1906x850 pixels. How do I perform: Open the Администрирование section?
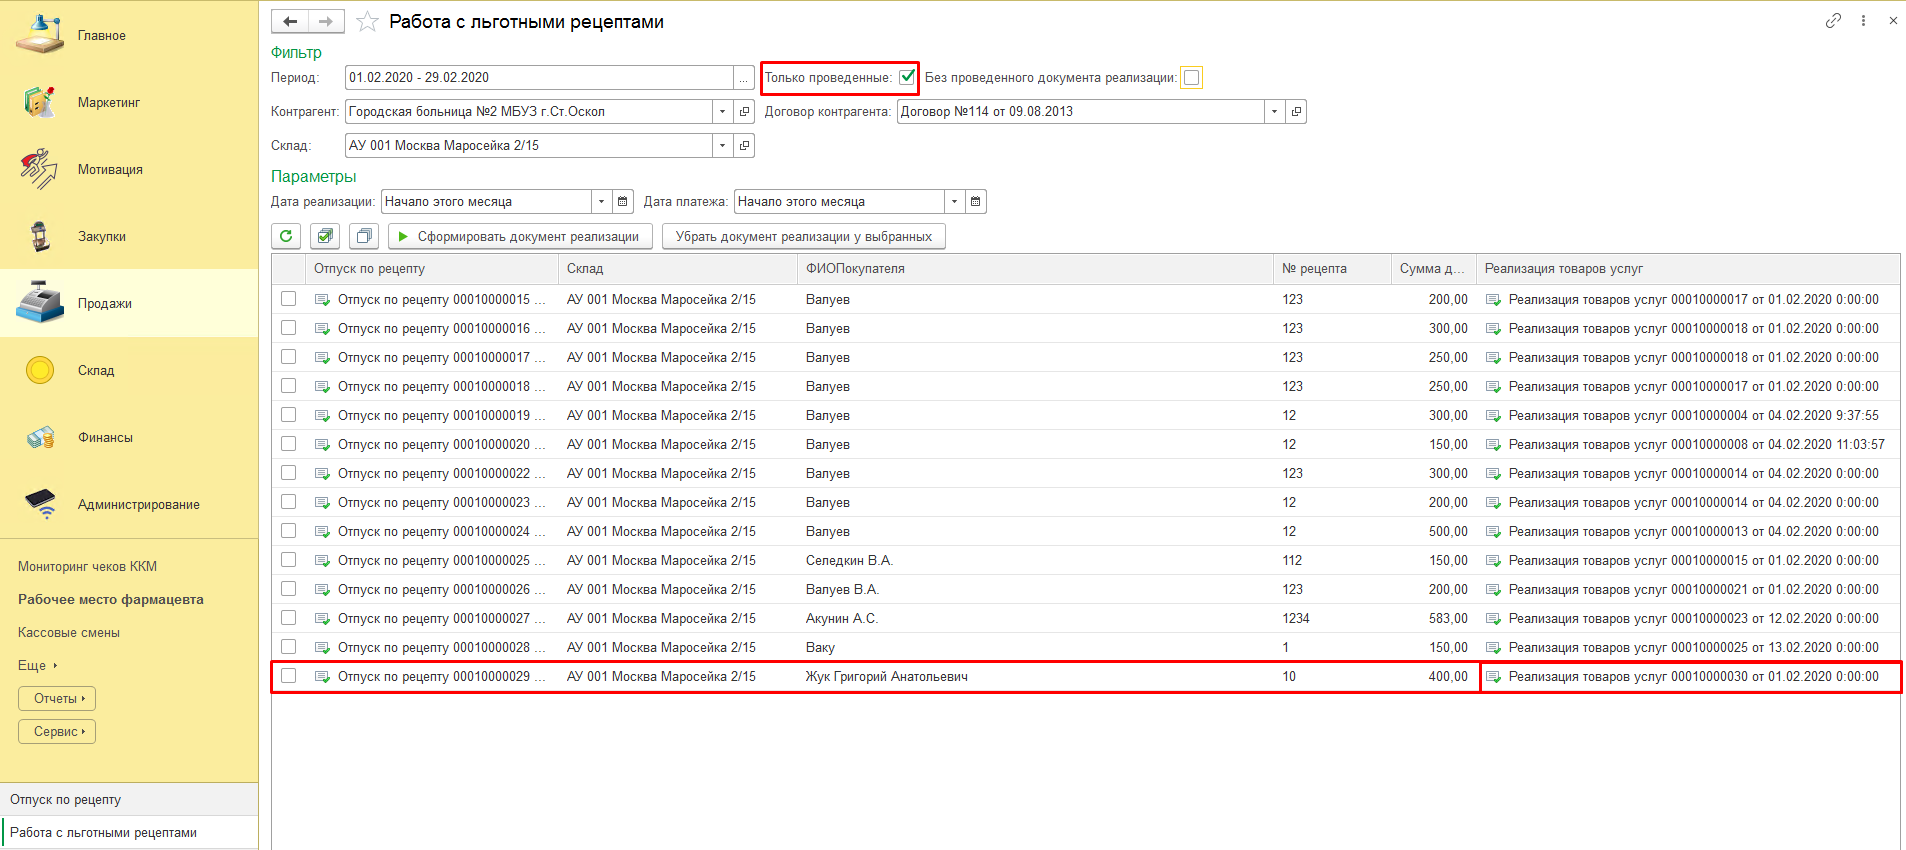[138, 504]
